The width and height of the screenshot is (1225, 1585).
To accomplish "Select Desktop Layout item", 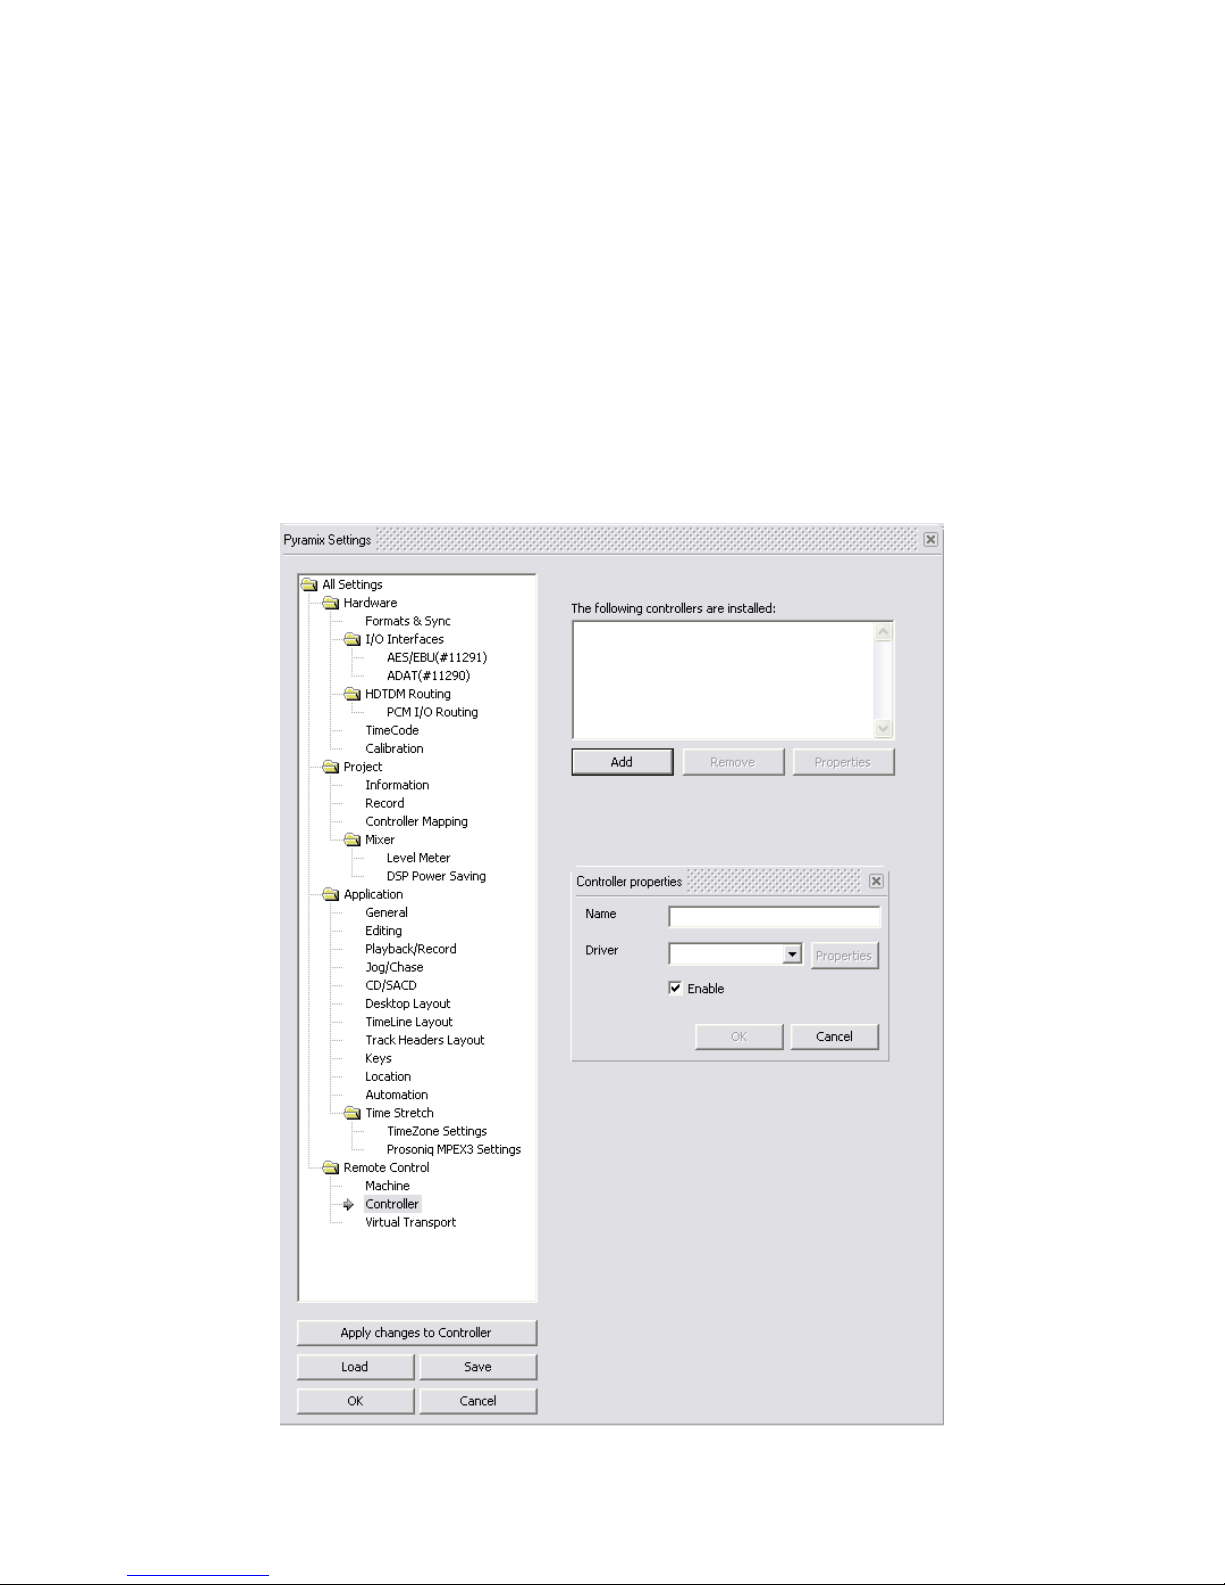I will coord(408,1004).
